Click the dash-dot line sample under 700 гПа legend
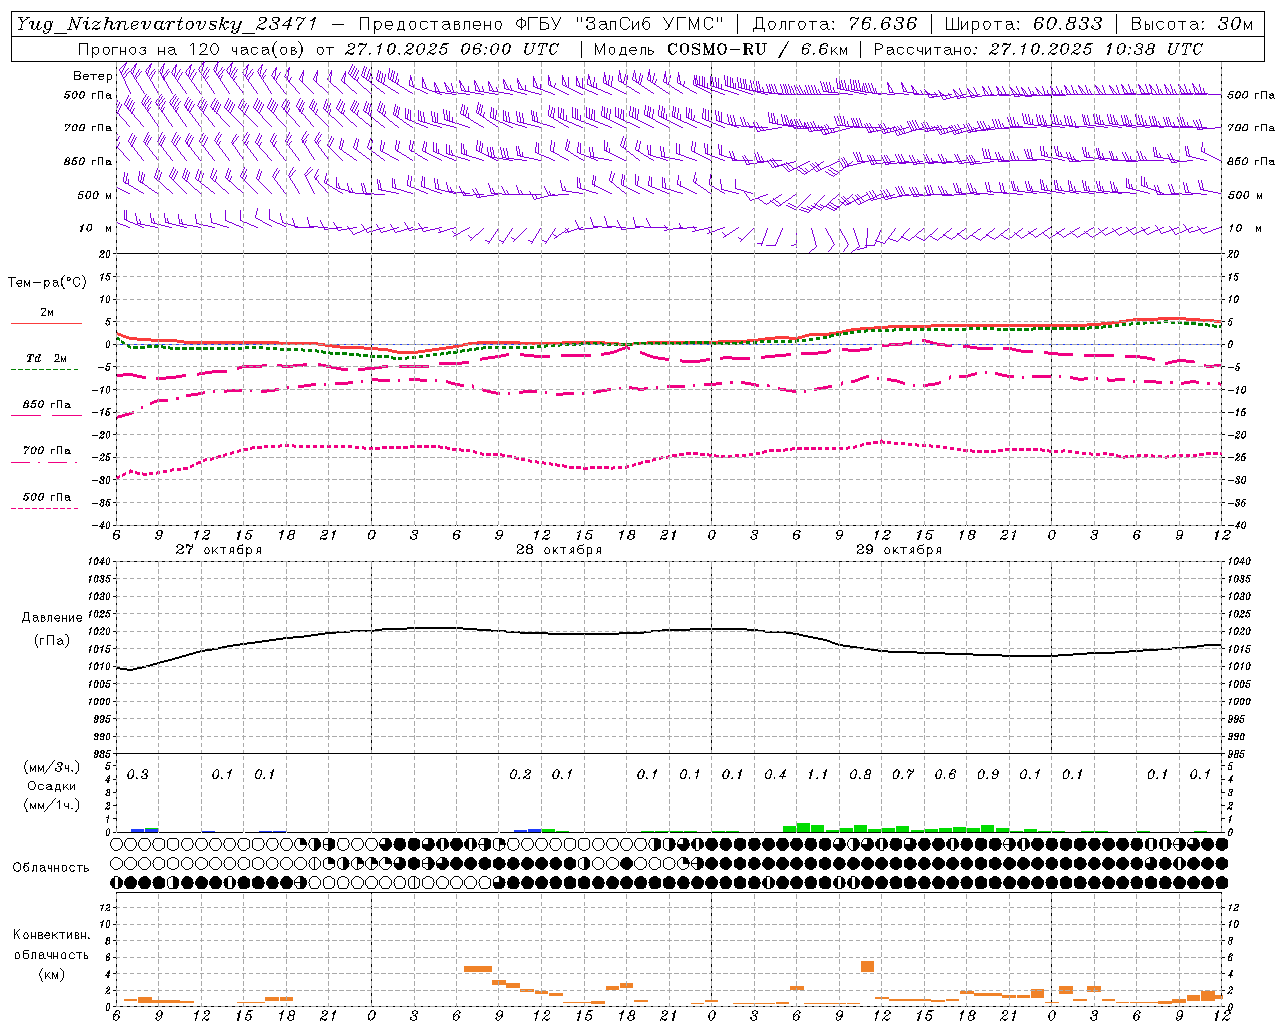This screenshot has width=1280, height=1024. pos(45,462)
